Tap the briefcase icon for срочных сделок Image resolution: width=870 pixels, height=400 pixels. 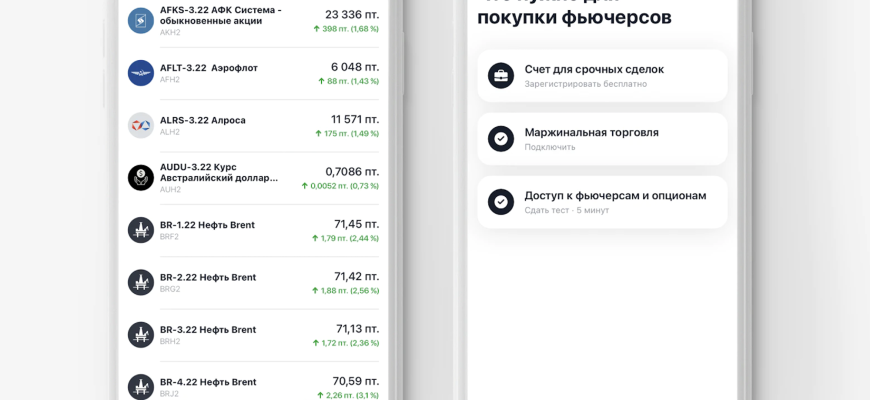(501, 76)
